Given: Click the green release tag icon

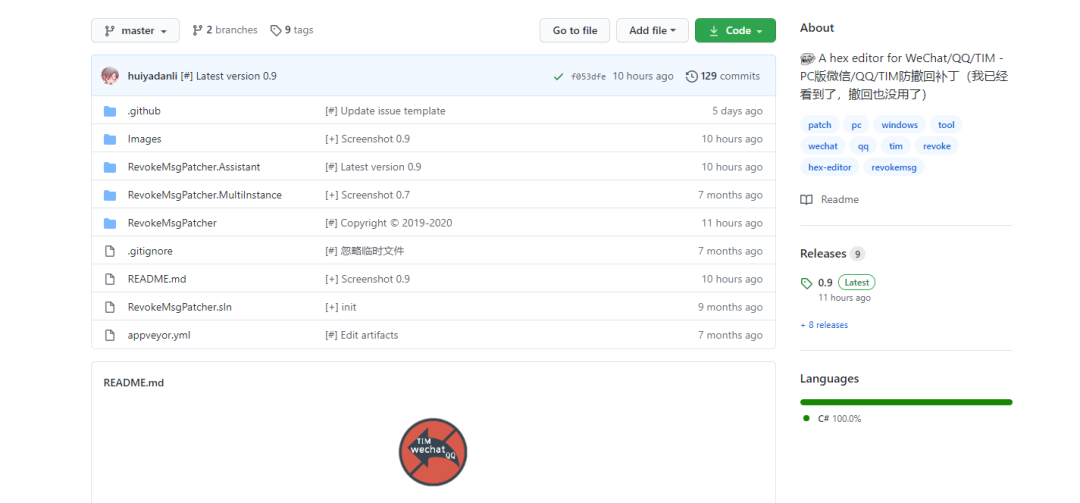Looking at the screenshot, I should (x=806, y=283).
